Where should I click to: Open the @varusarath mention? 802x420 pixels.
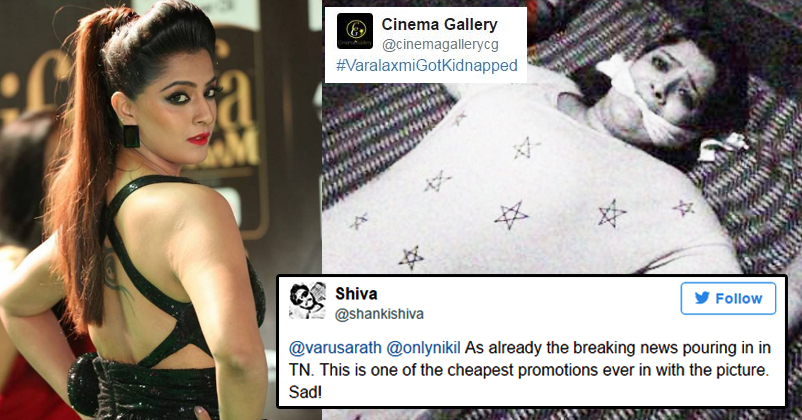(x=335, y=348)
